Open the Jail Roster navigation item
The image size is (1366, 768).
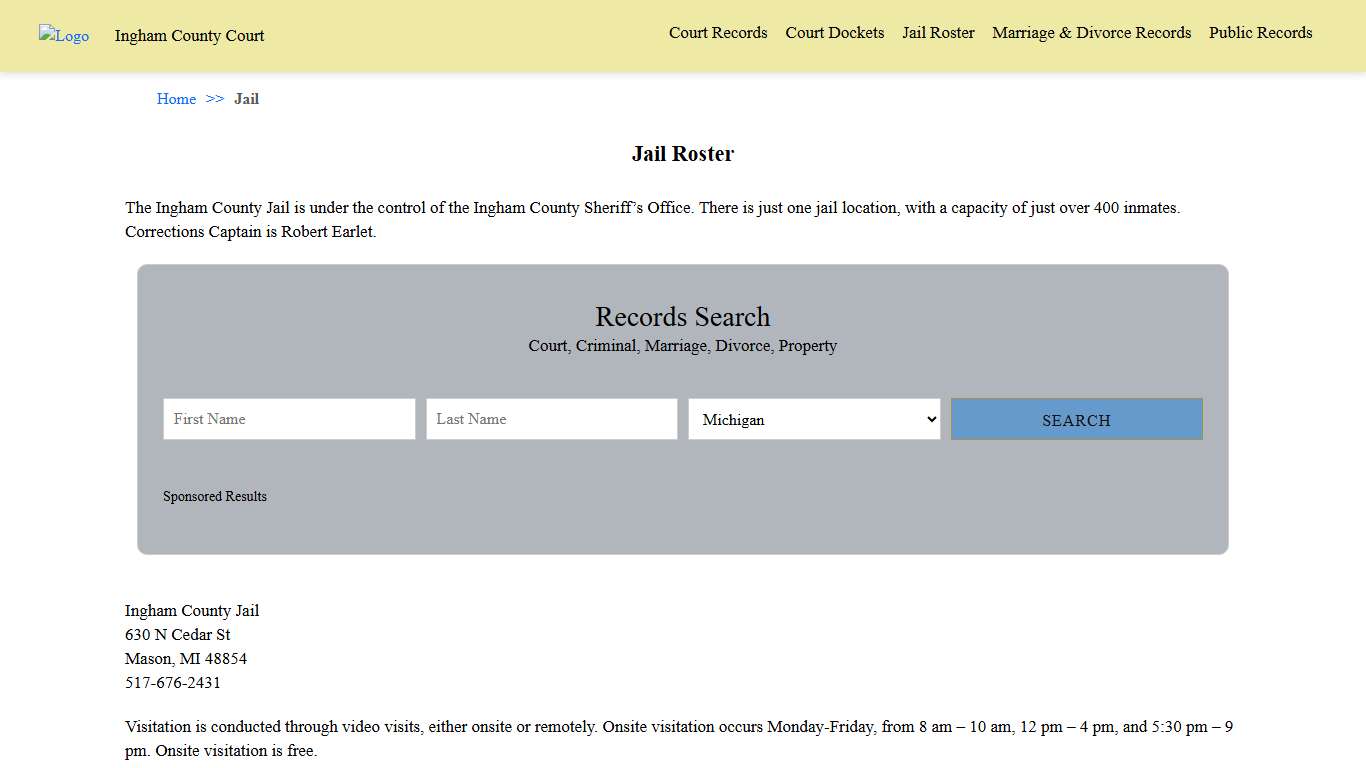[937, 33]
